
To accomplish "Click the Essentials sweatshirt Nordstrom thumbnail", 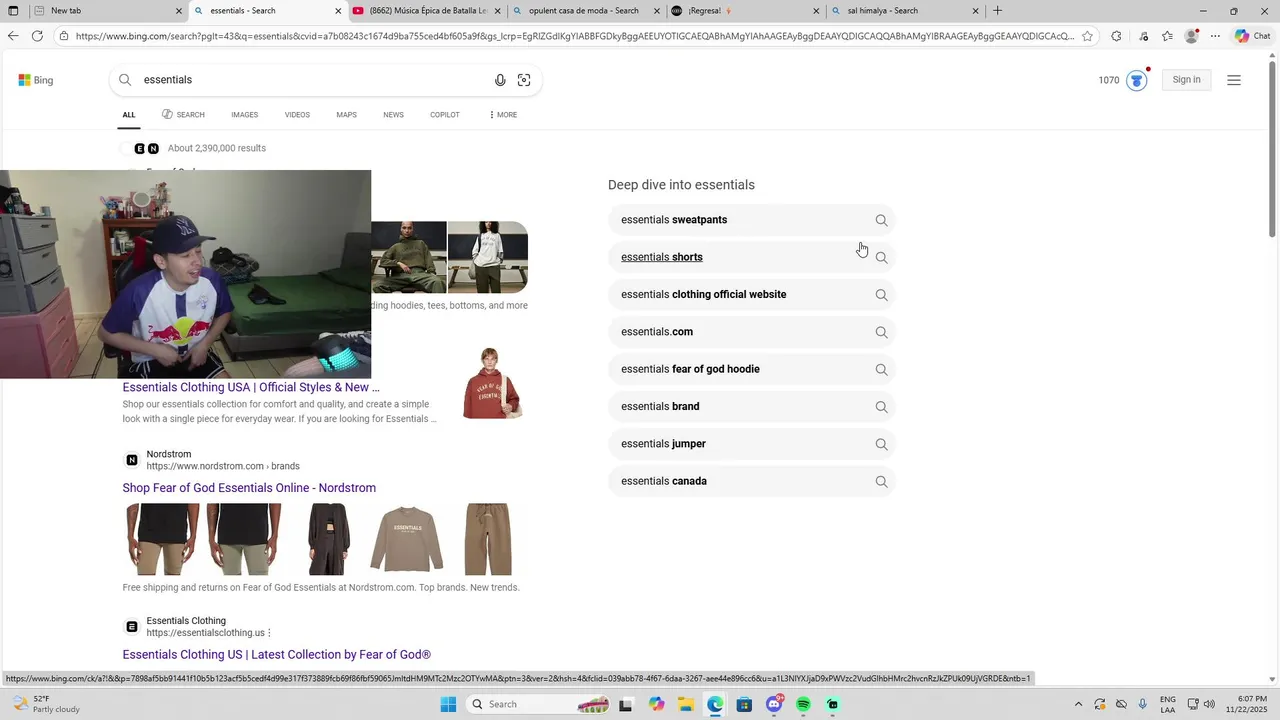I will coord(406,539).
